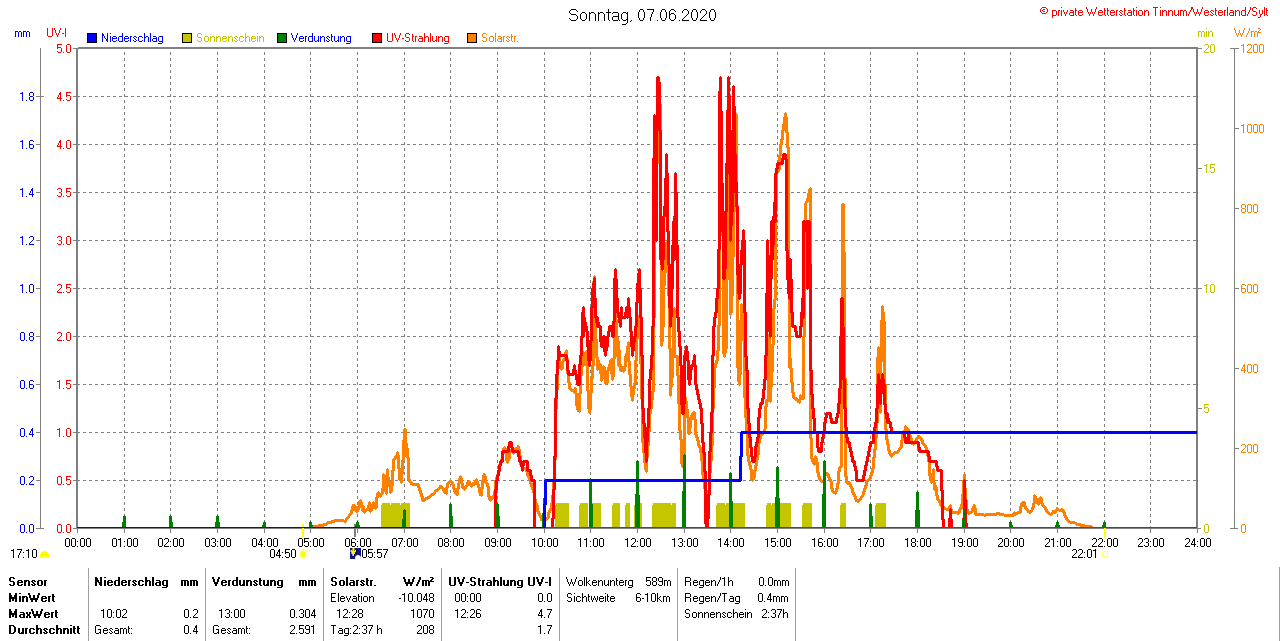Click the 6-10km visibility value
The height and width of the screenshot is (641, 1280).
pos(654,598)
